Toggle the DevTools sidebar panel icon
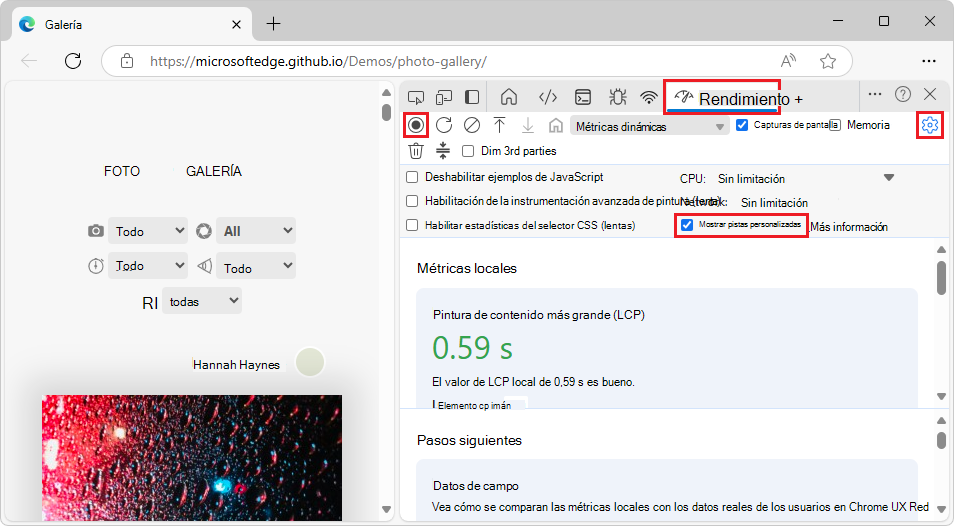This screenshot has height=526, width=954. [x=472, y=97]
